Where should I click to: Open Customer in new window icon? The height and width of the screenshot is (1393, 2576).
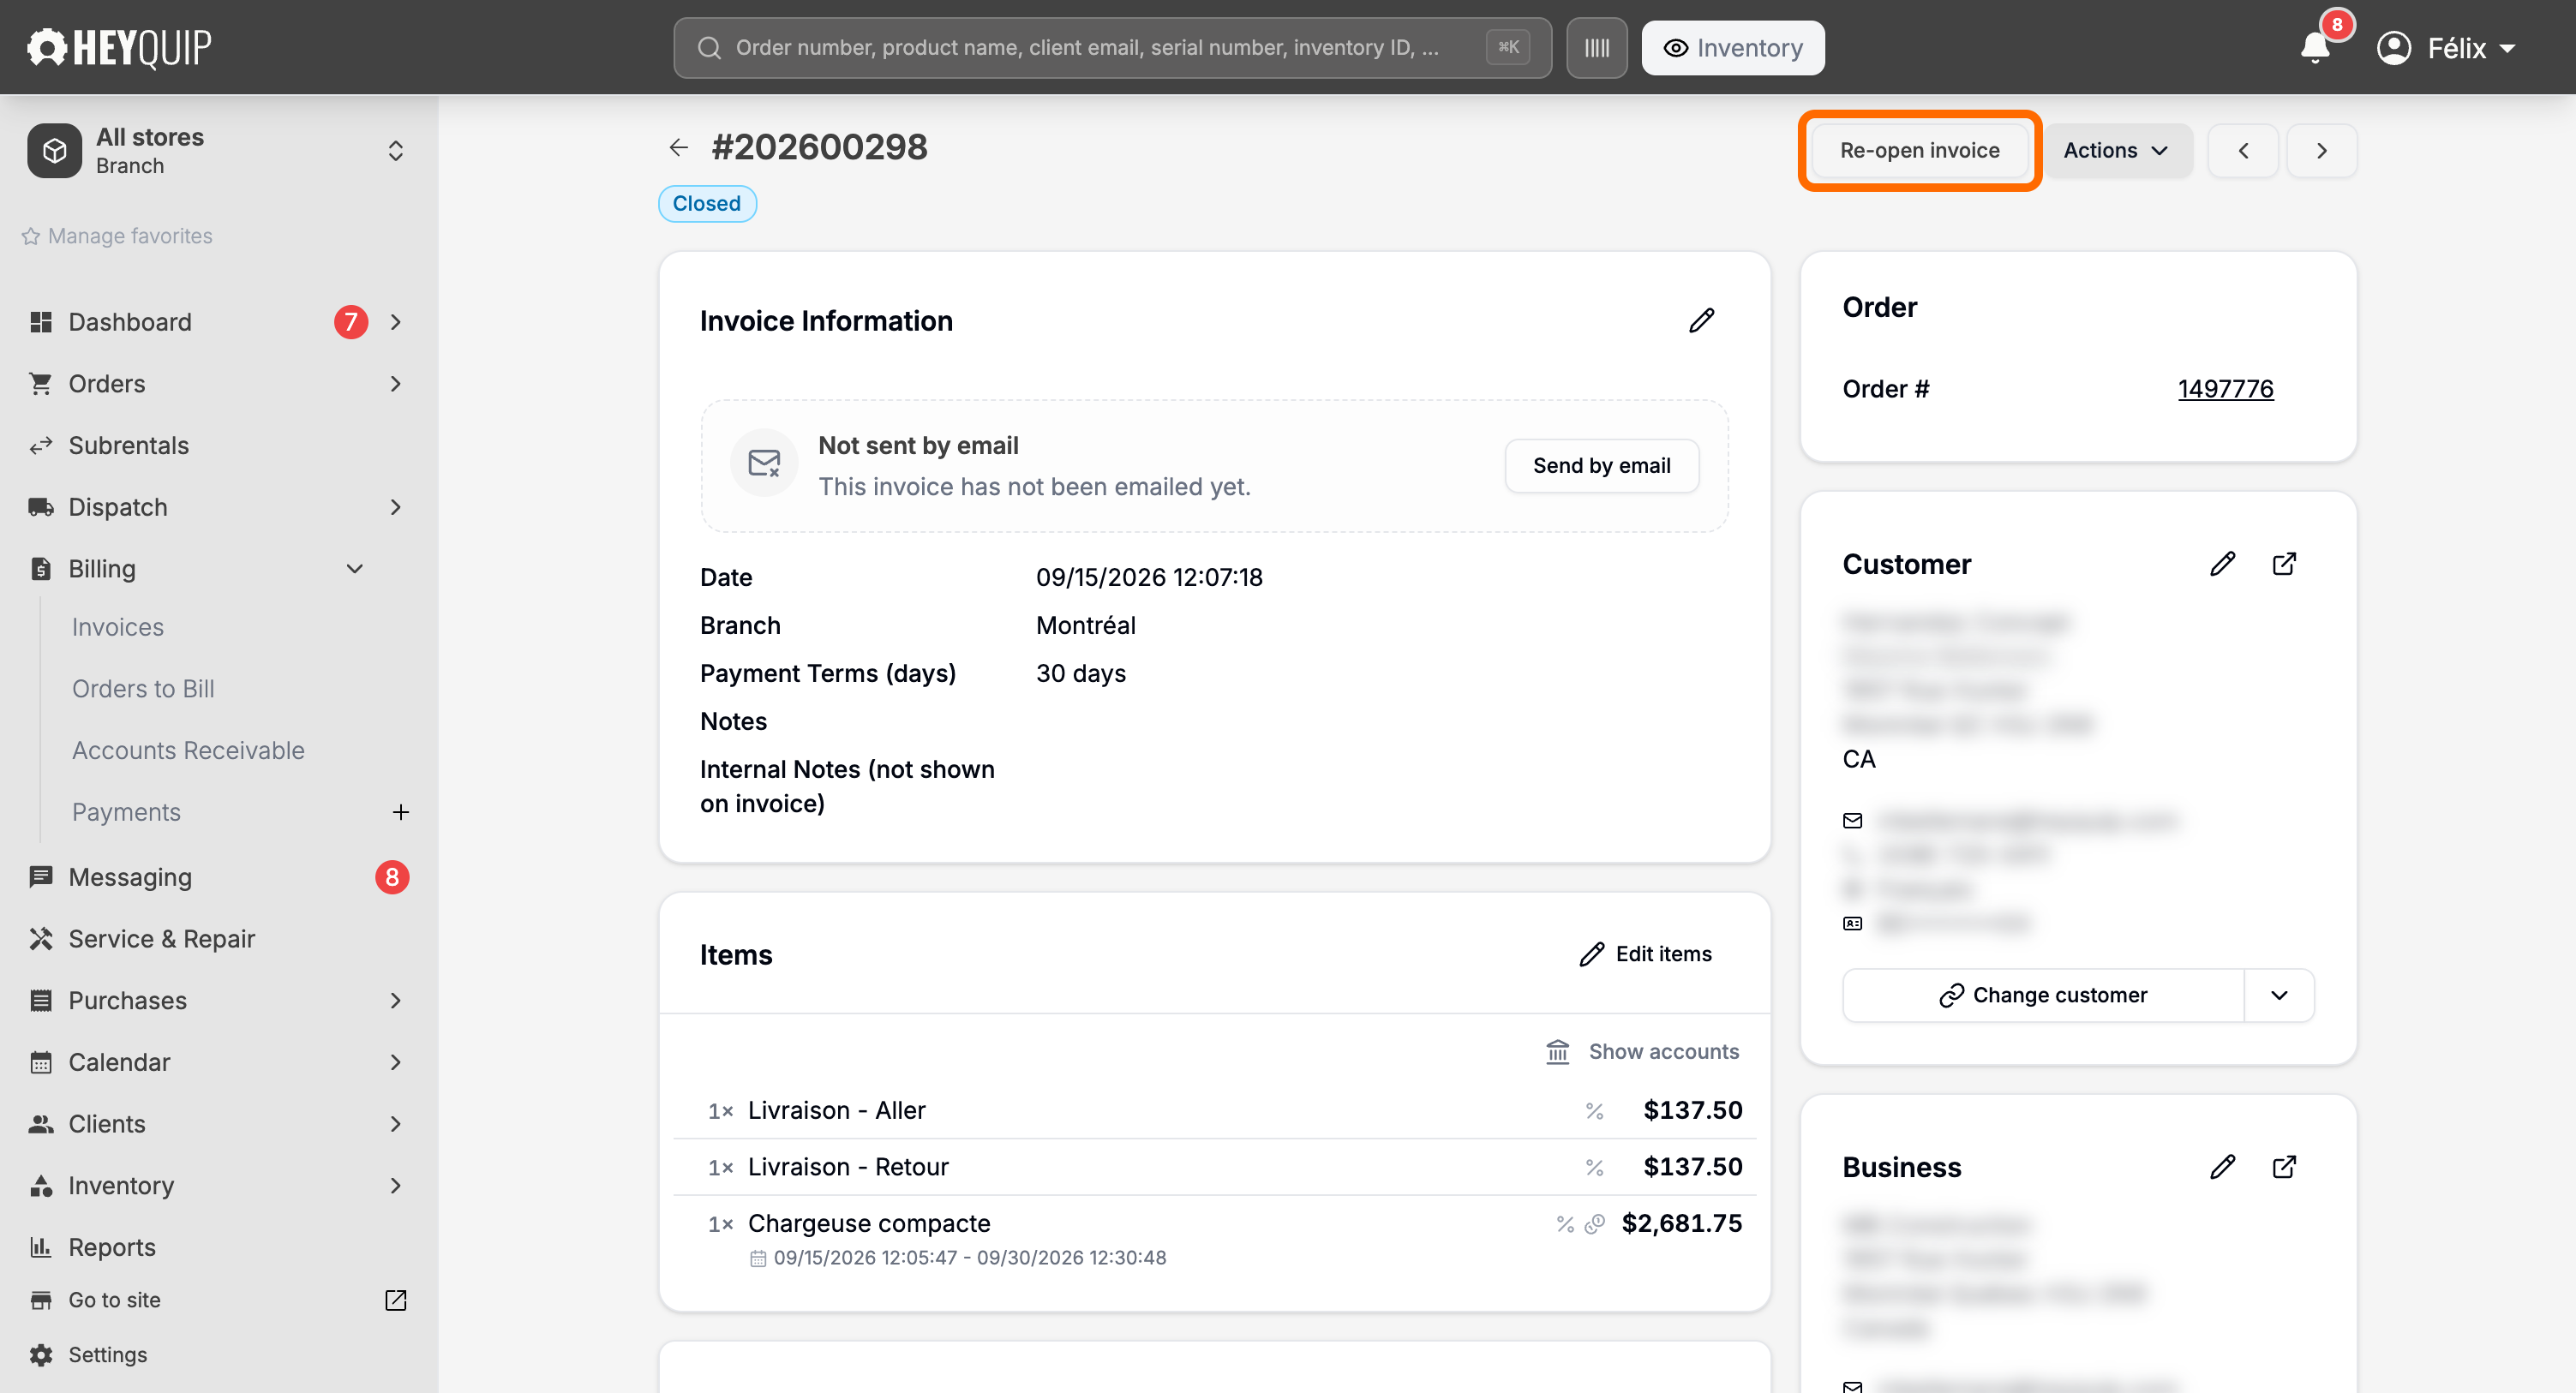(x=2284, y=564)
